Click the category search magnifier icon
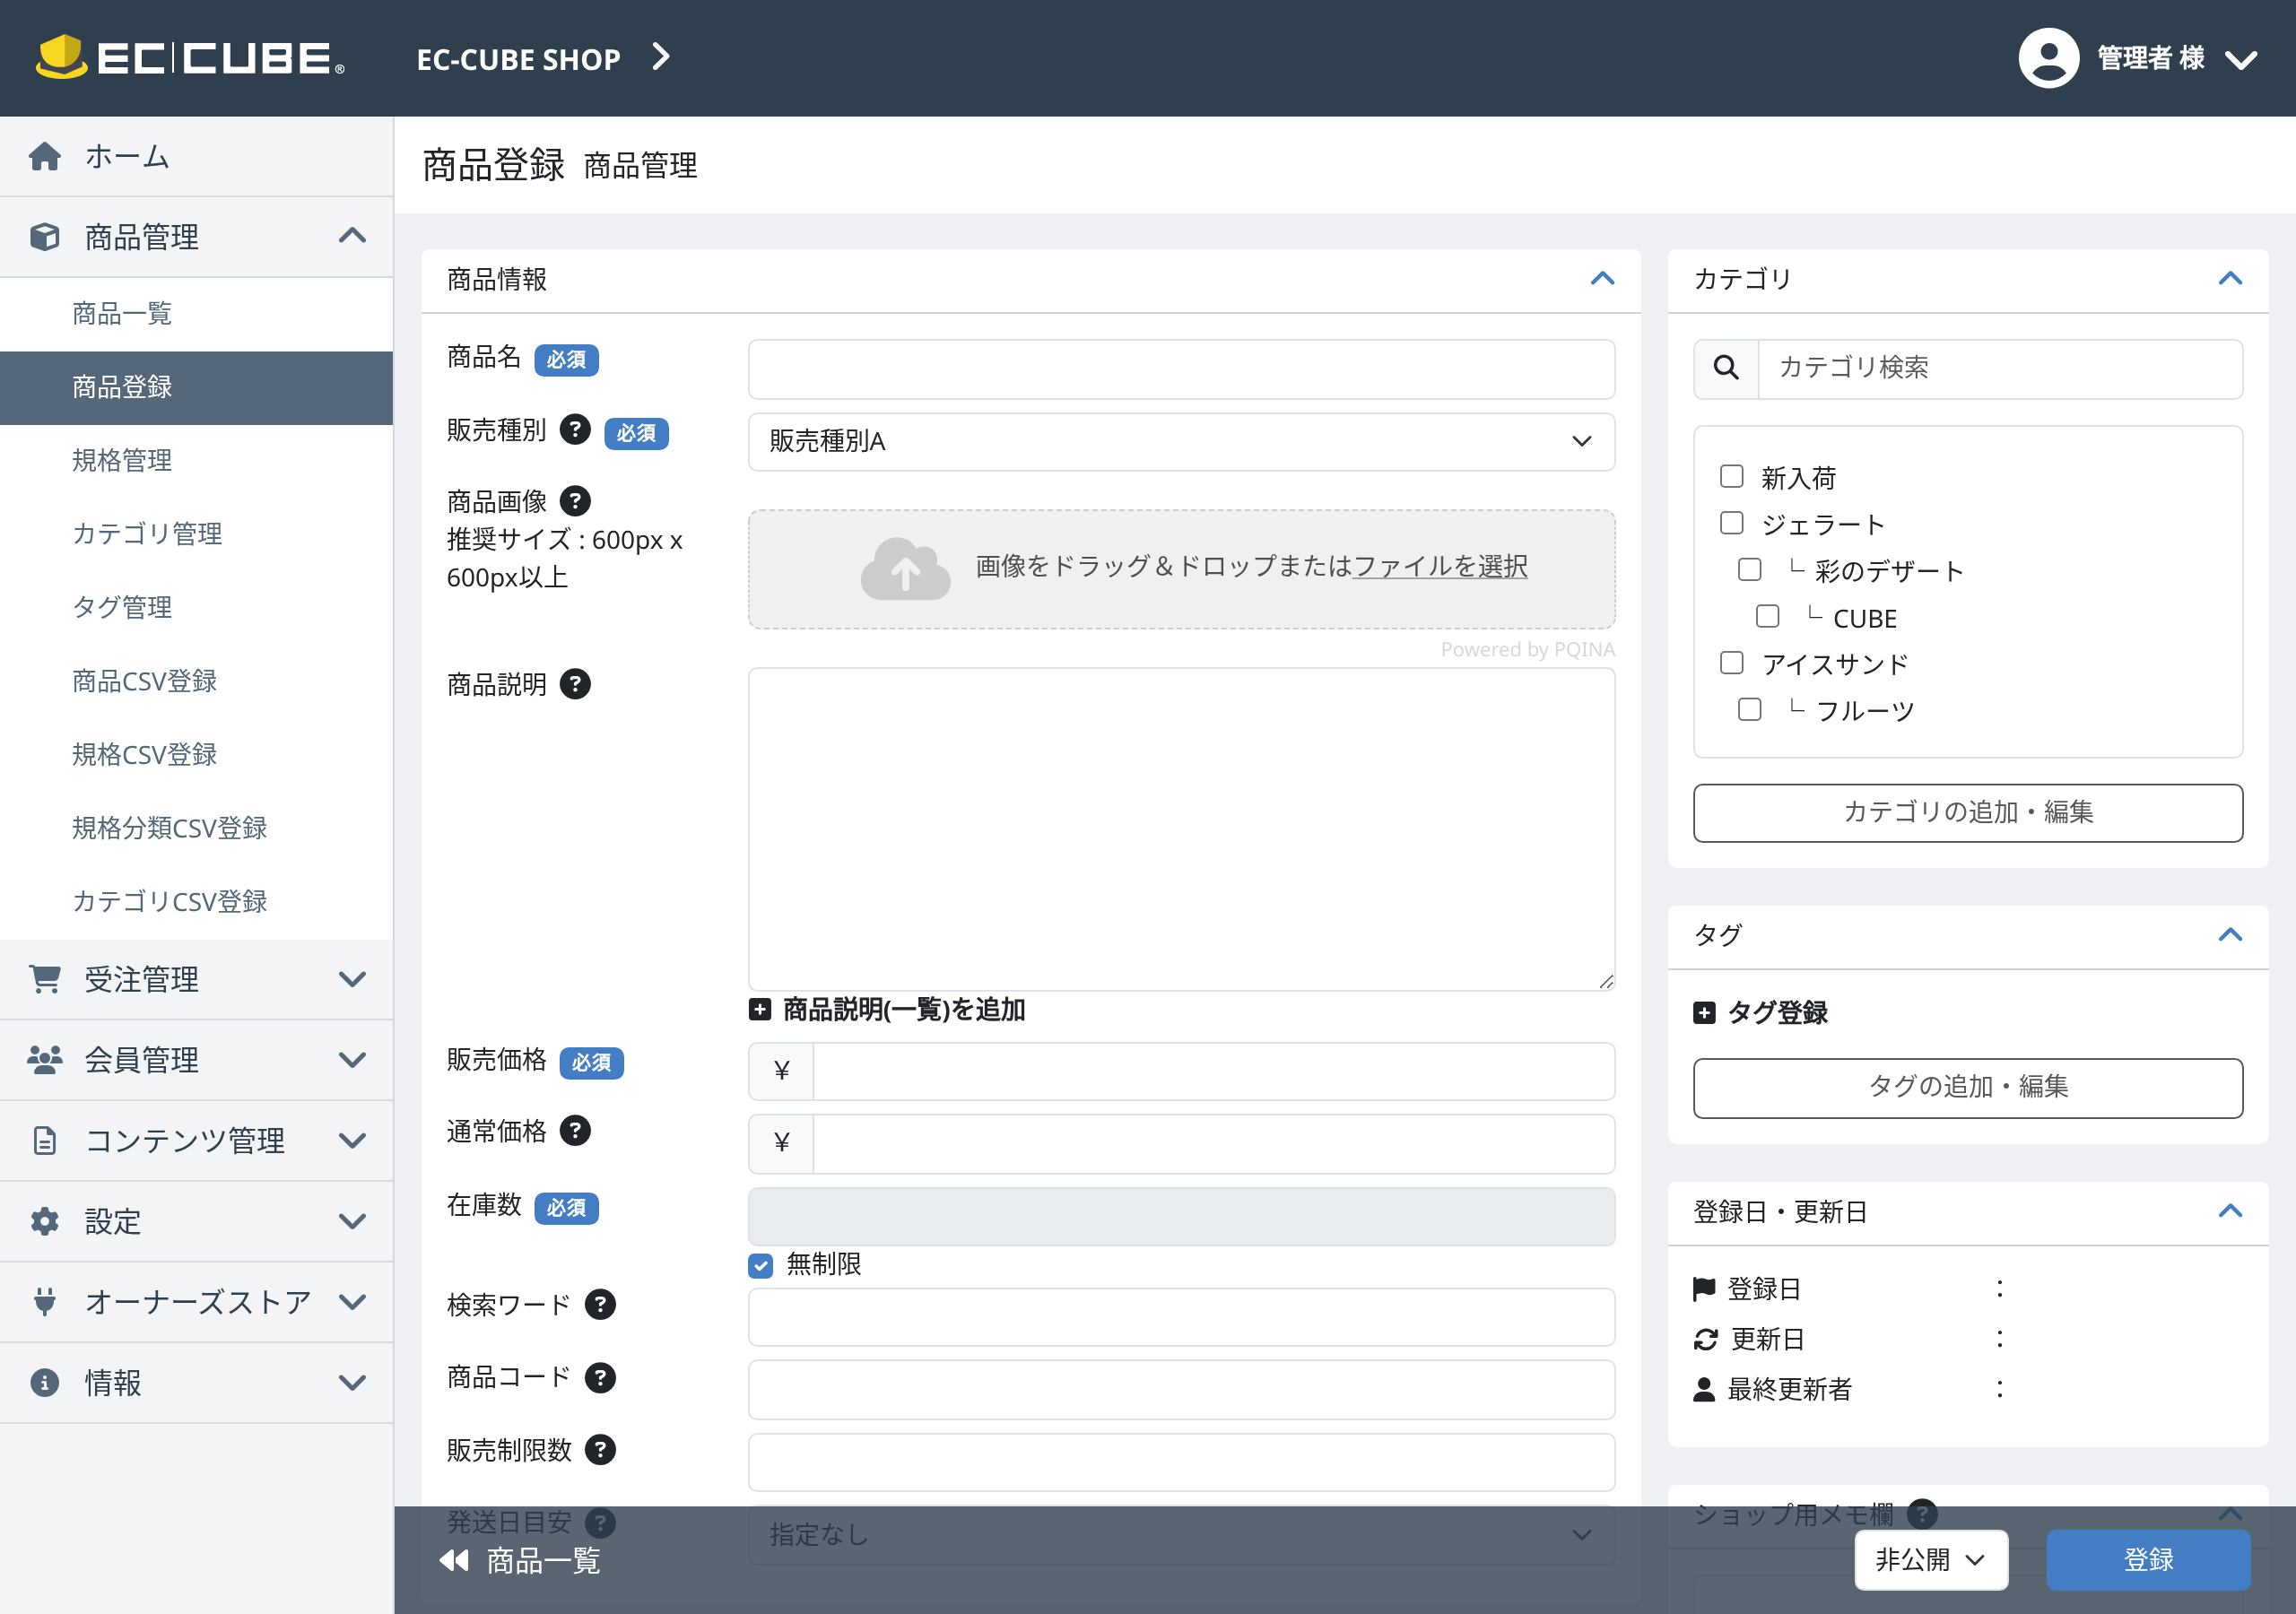This screenshot has height=1614, width=2296. 1726,368
